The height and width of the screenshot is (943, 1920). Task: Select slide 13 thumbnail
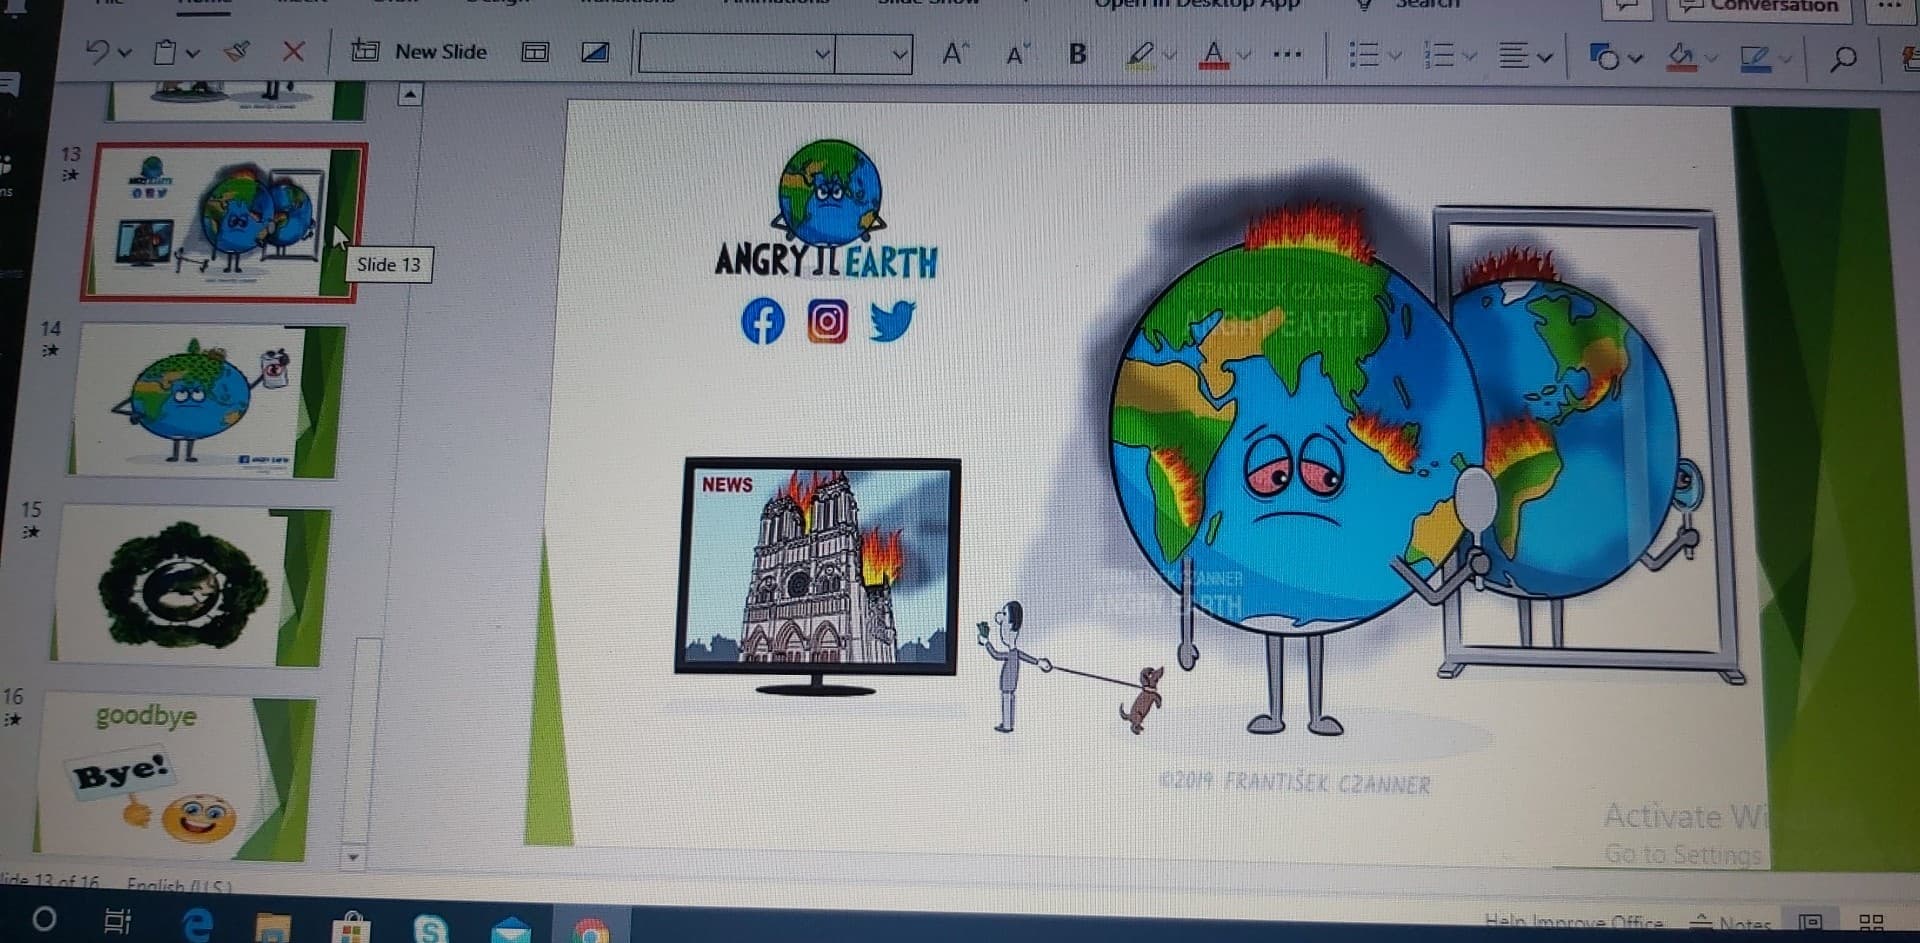[x=224, y=221]
